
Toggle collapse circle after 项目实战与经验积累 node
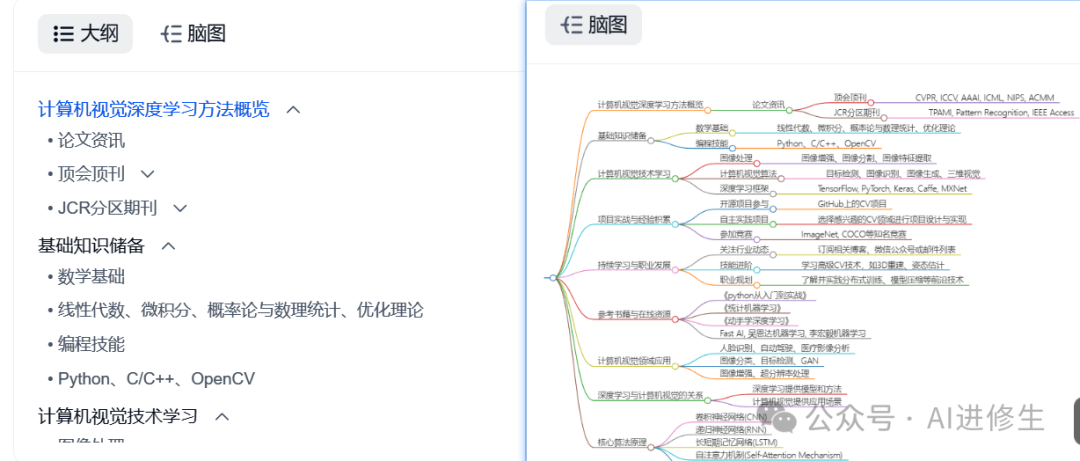pos(675,224)
